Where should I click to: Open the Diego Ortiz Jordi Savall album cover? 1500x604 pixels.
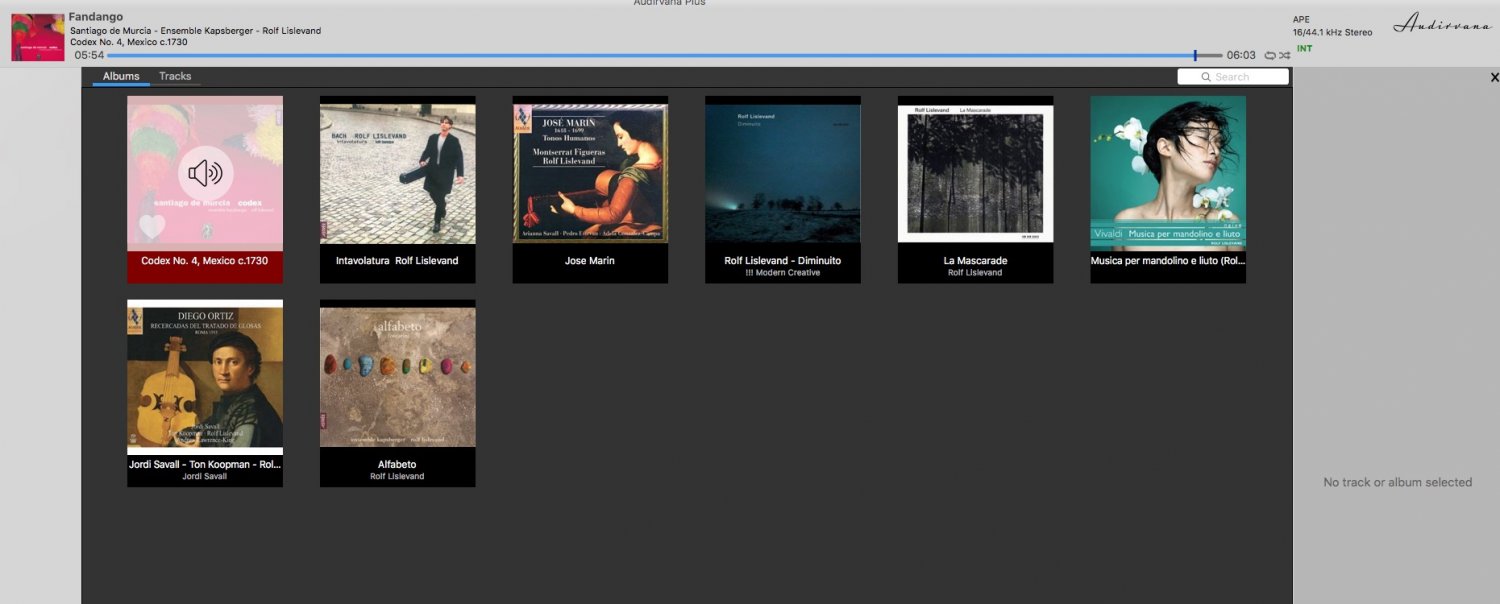coord(205,377)
